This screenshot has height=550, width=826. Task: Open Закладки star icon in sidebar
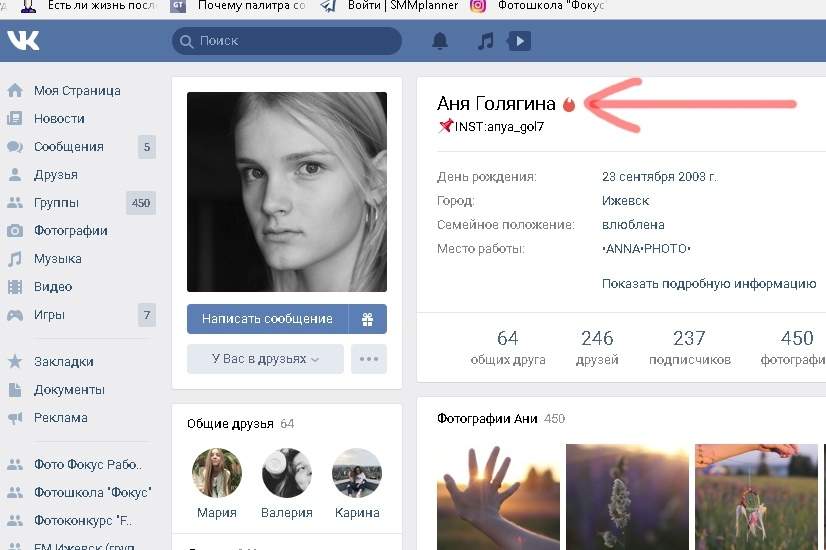[x=15, y=361]
